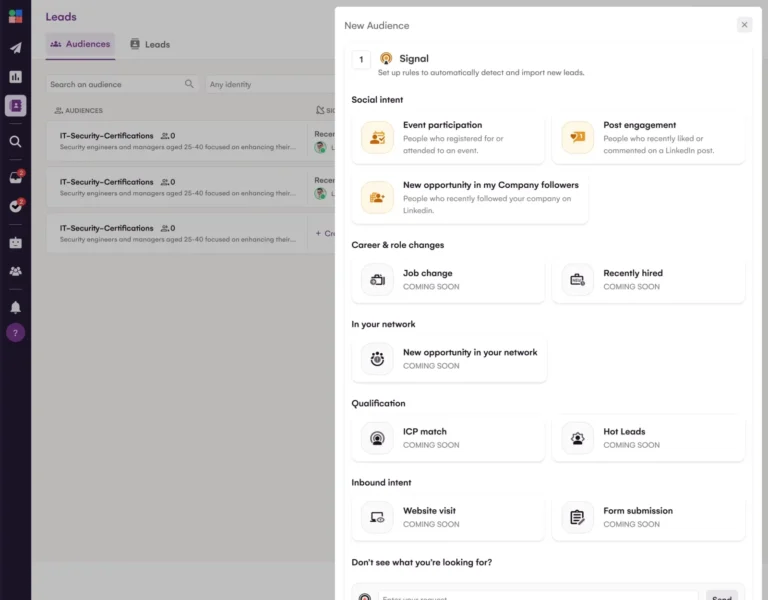Click the Social intent section heading

pyautogui.click(x=377, y=99)
